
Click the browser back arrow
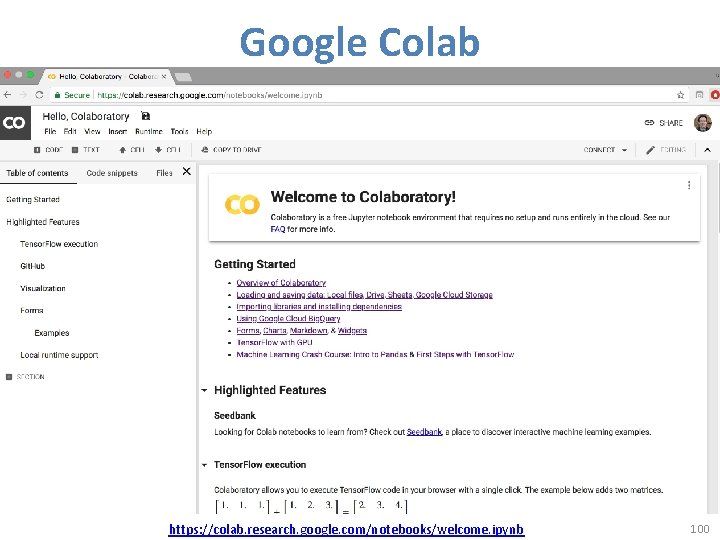pos(7,95)
